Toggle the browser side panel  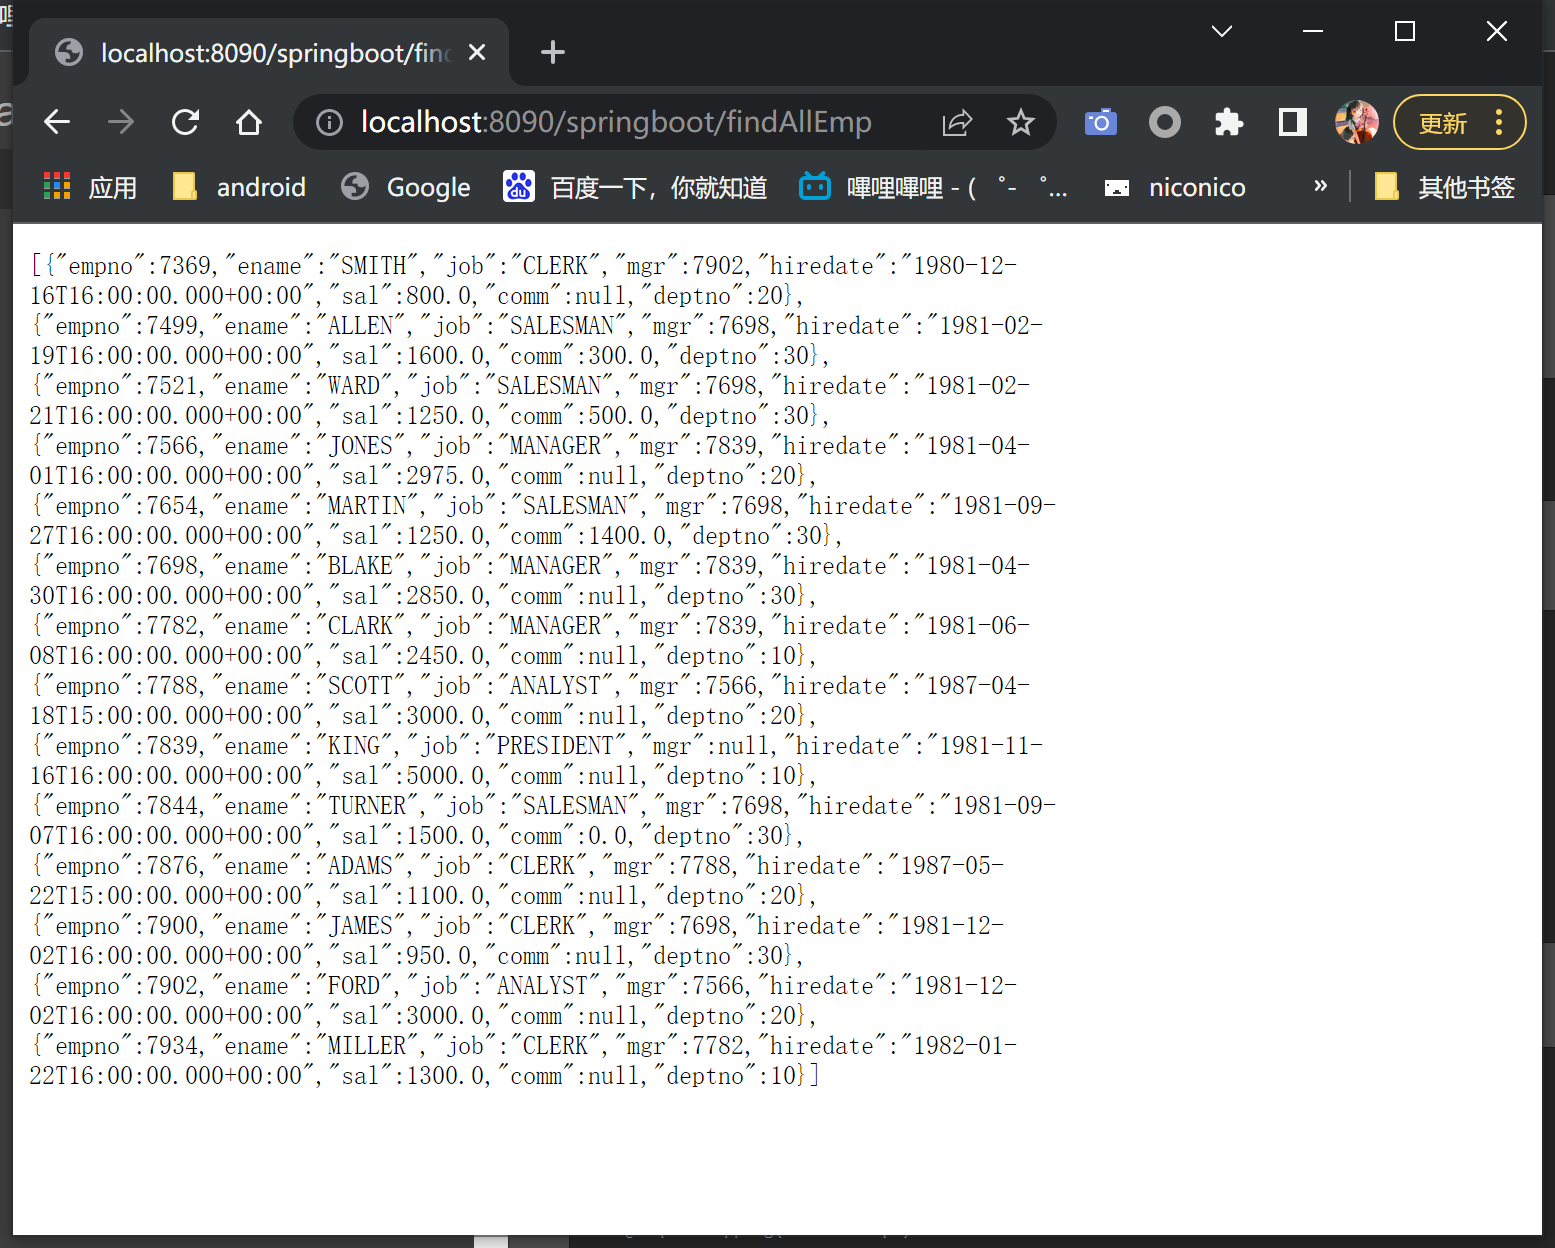point(1292,122)
